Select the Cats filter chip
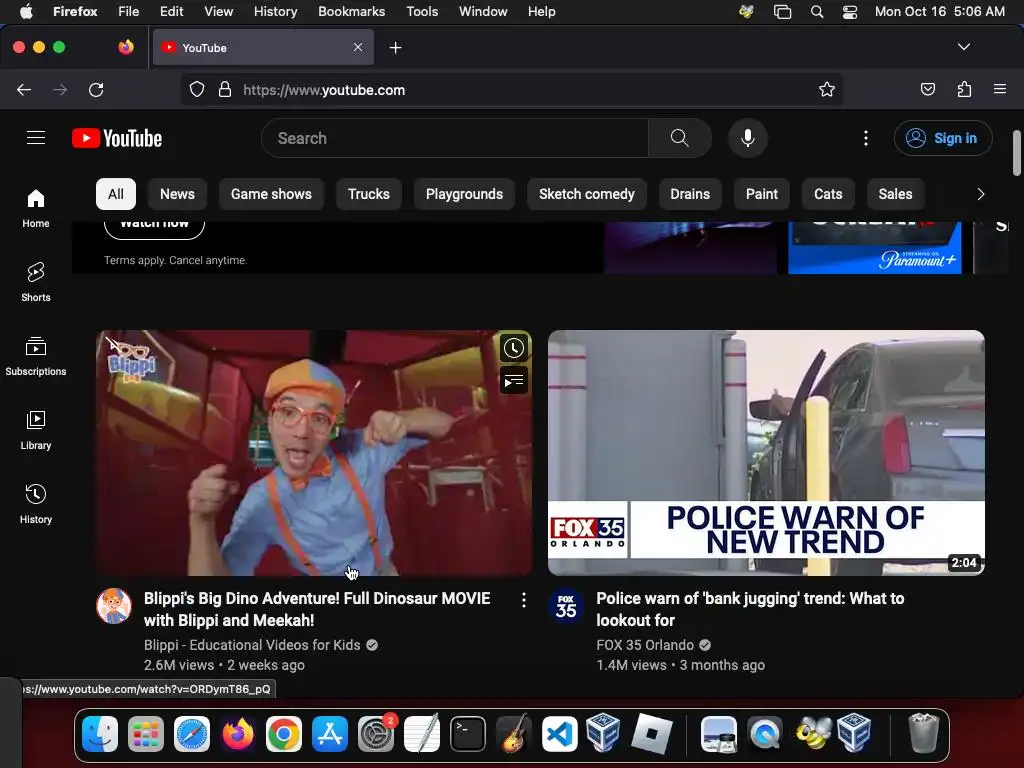The width and height of the screenshot is (1024, 768). coord(828,194)
